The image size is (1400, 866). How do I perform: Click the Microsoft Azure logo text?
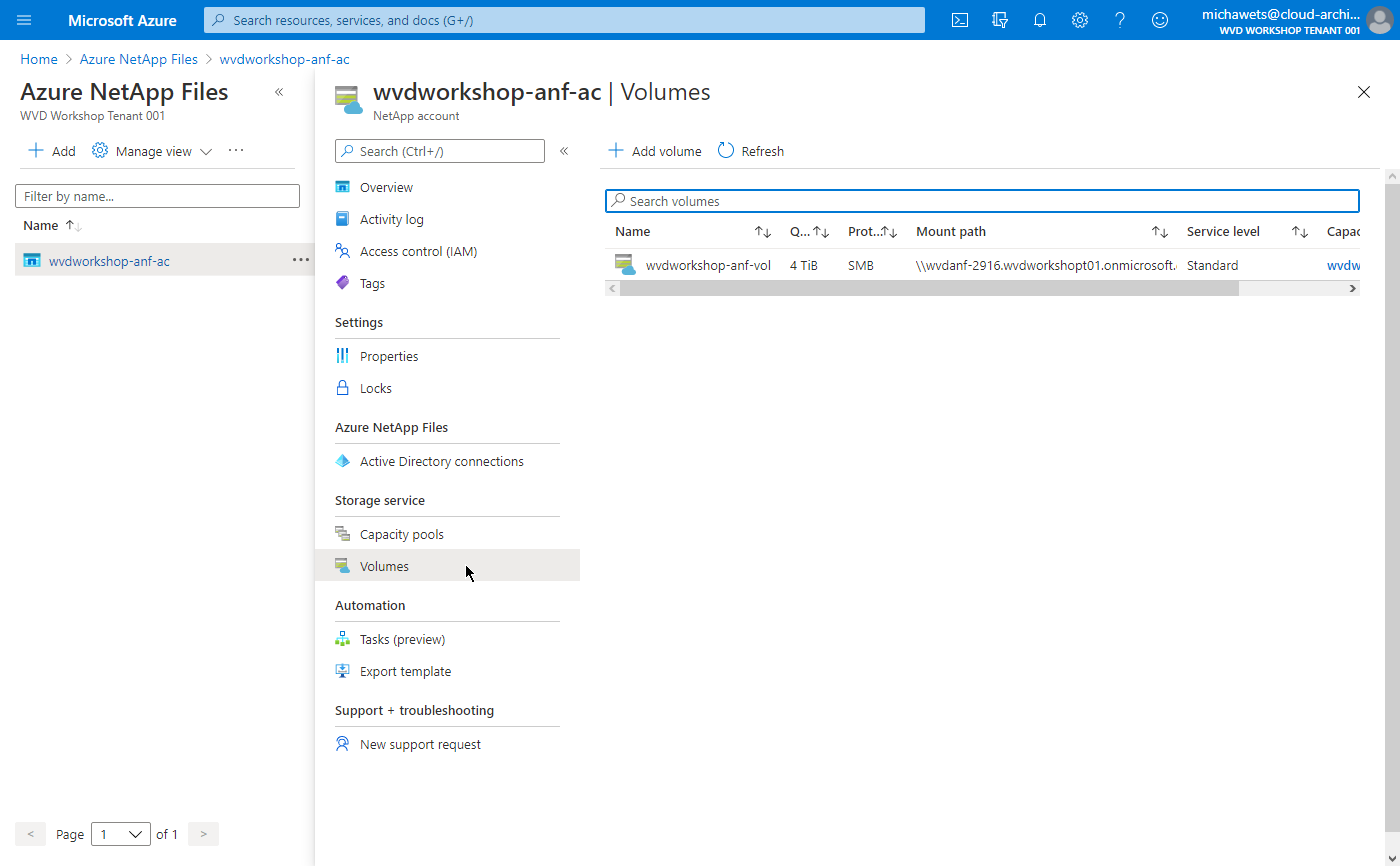pyautogui.click(x=122, y=20)
